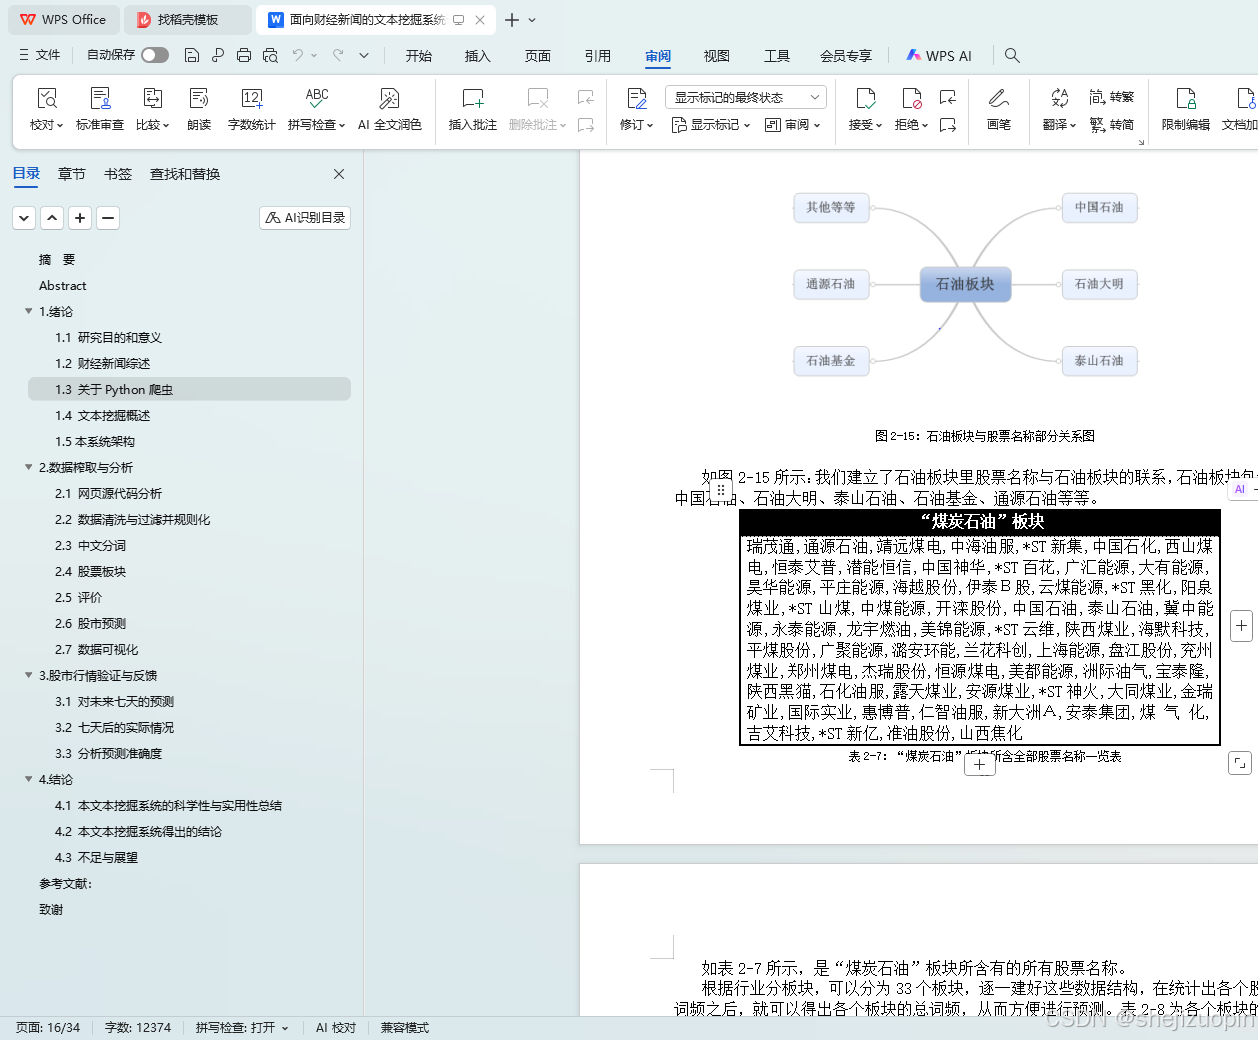The image size is (1258, 1040).
Task: Collapse the 2.数据榨取与分析 tree node
Action: [x=29, y=467]
